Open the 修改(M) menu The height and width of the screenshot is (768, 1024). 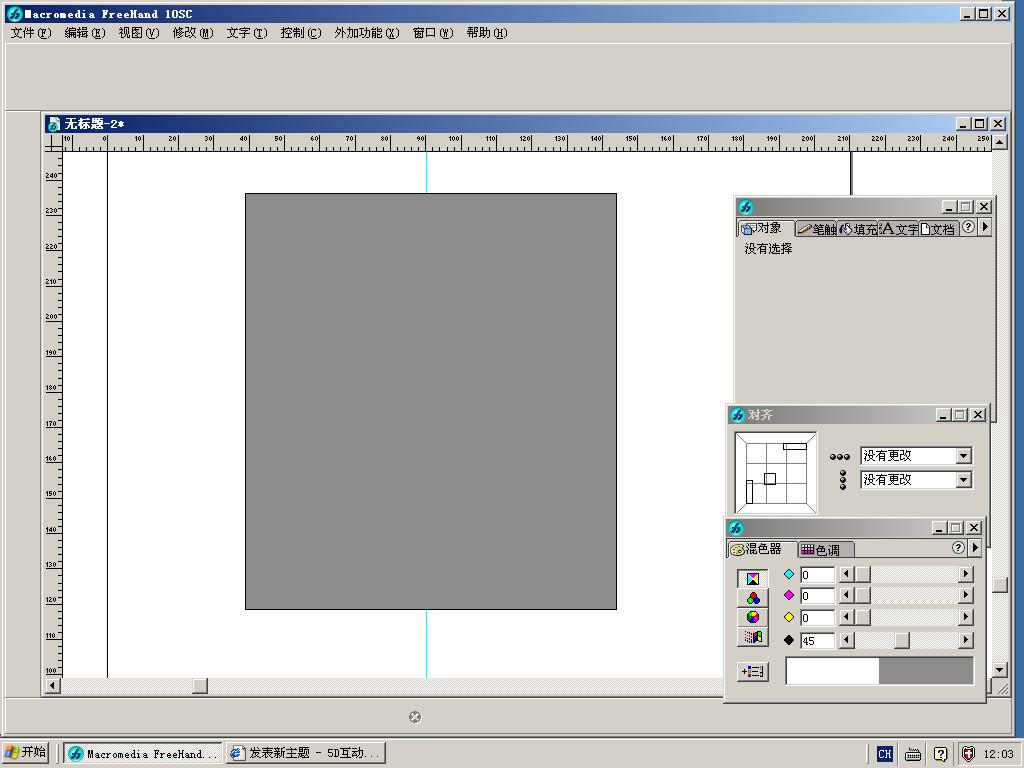pos(193,33)
